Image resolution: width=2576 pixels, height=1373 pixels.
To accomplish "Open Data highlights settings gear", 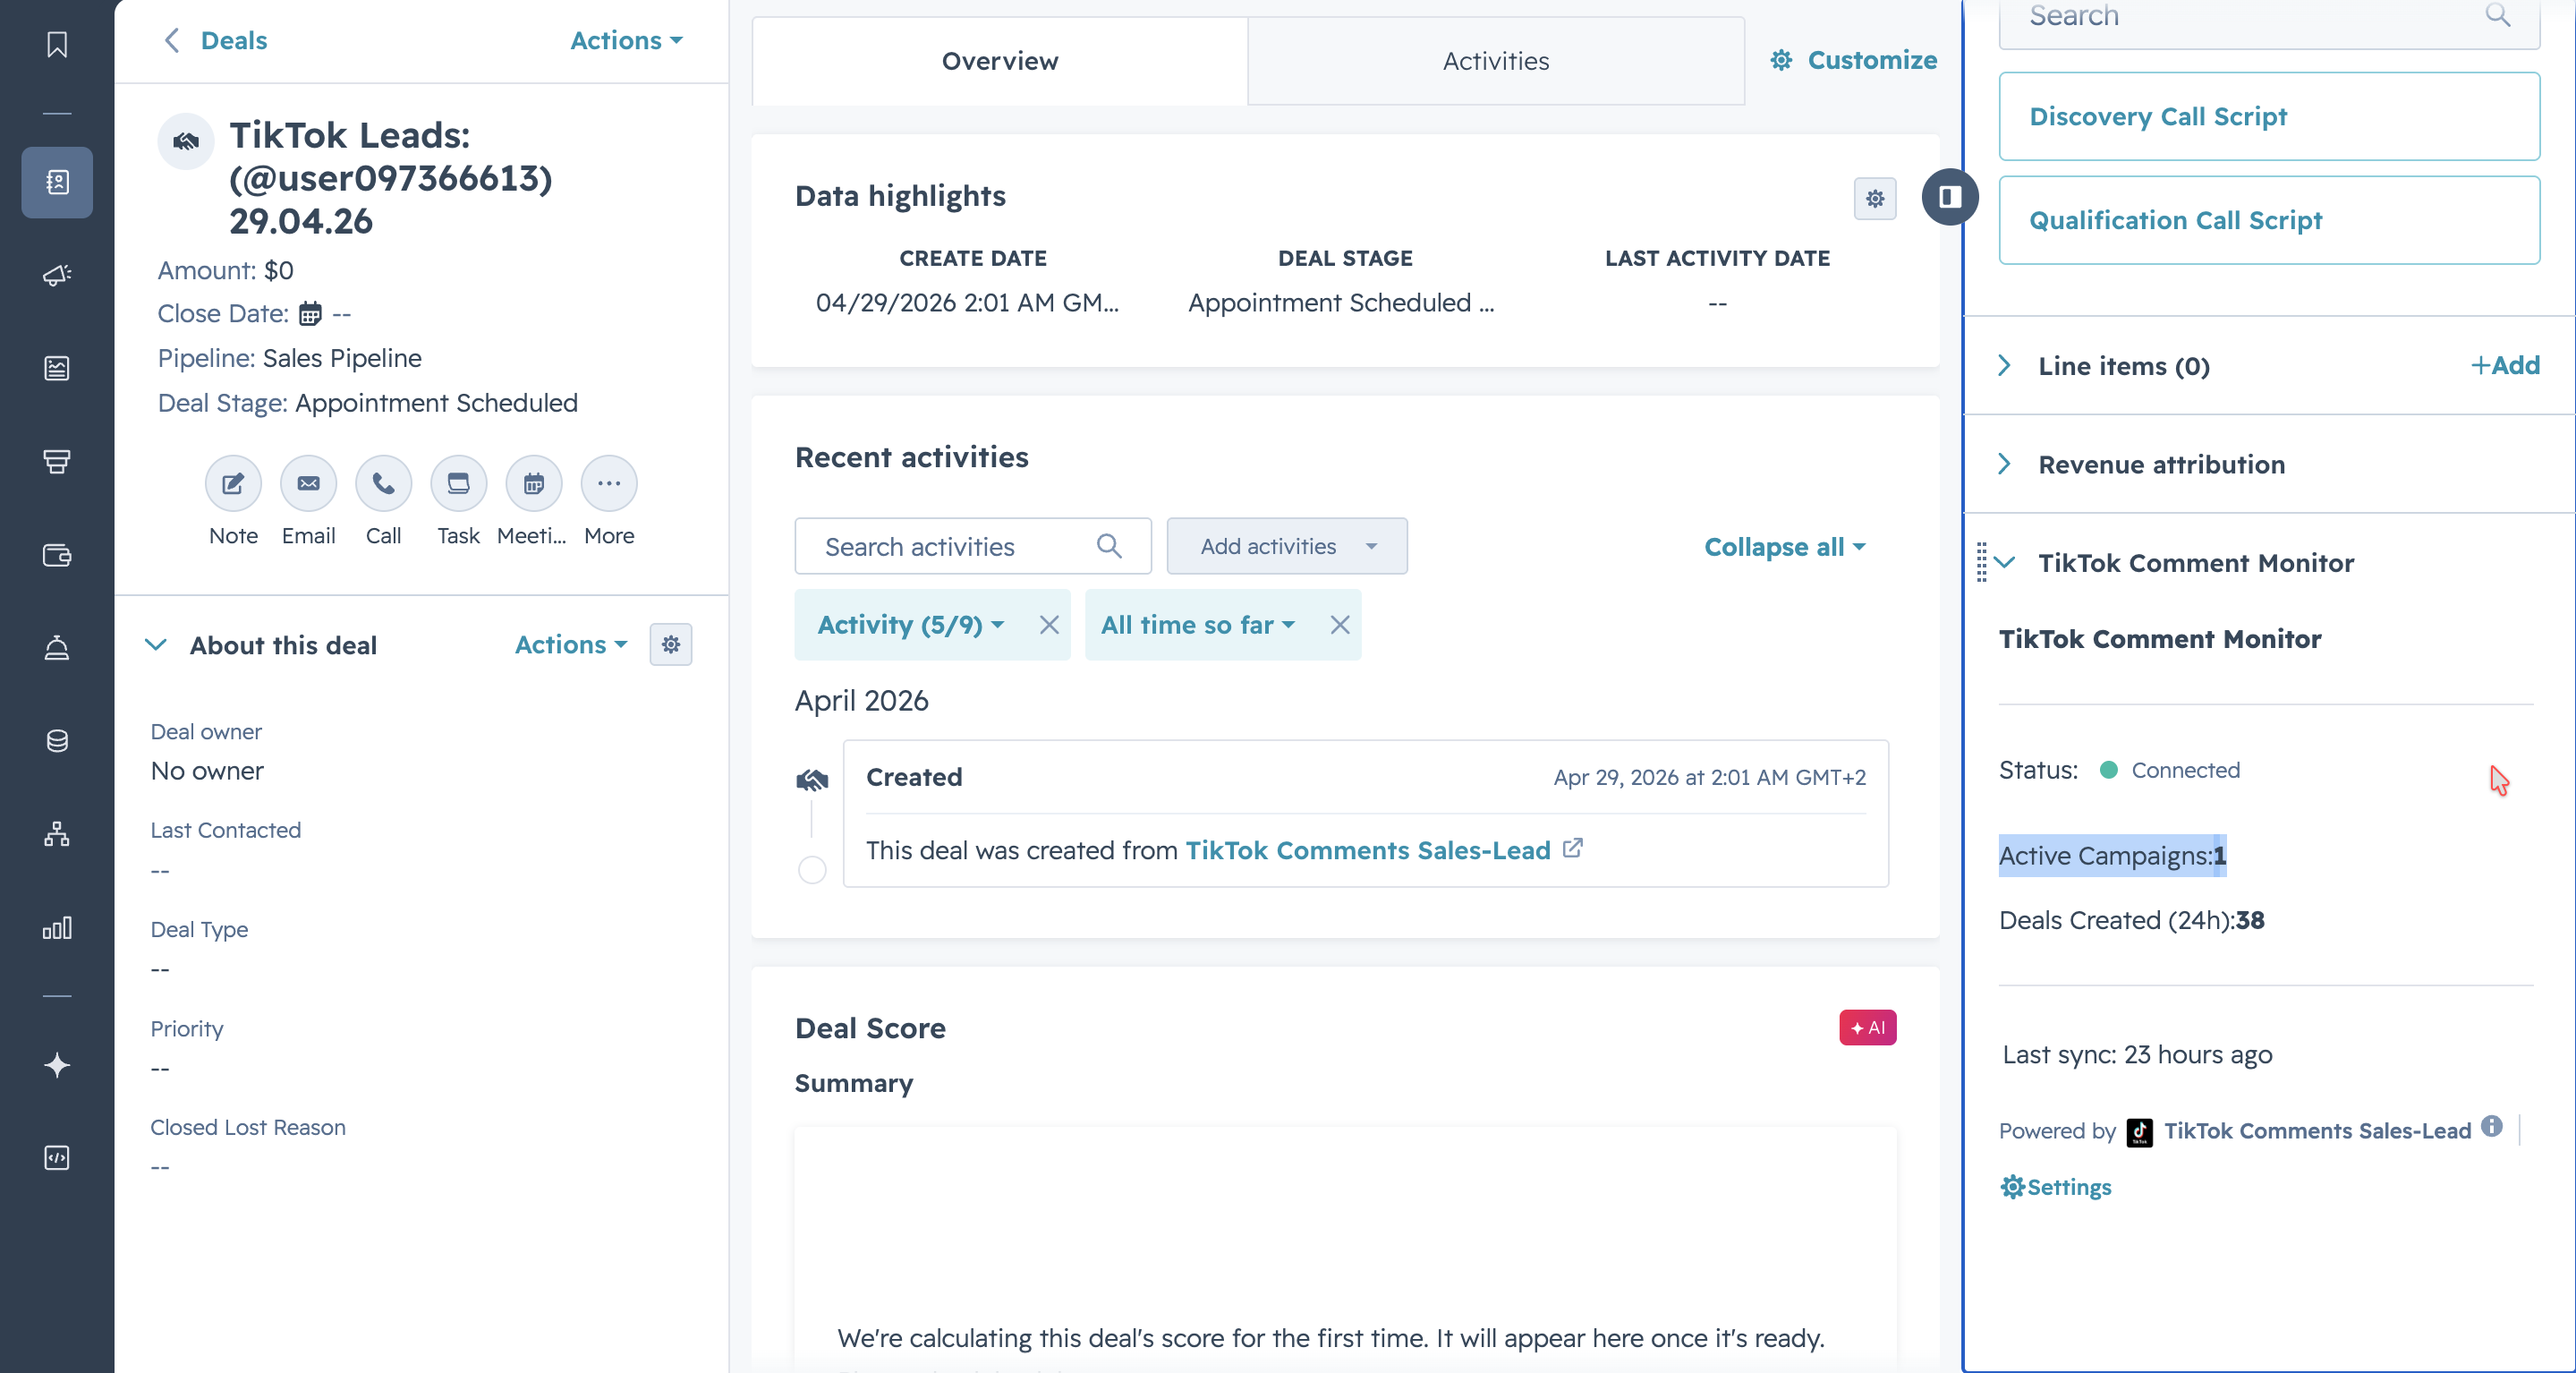I will (x=1875, y=199).
